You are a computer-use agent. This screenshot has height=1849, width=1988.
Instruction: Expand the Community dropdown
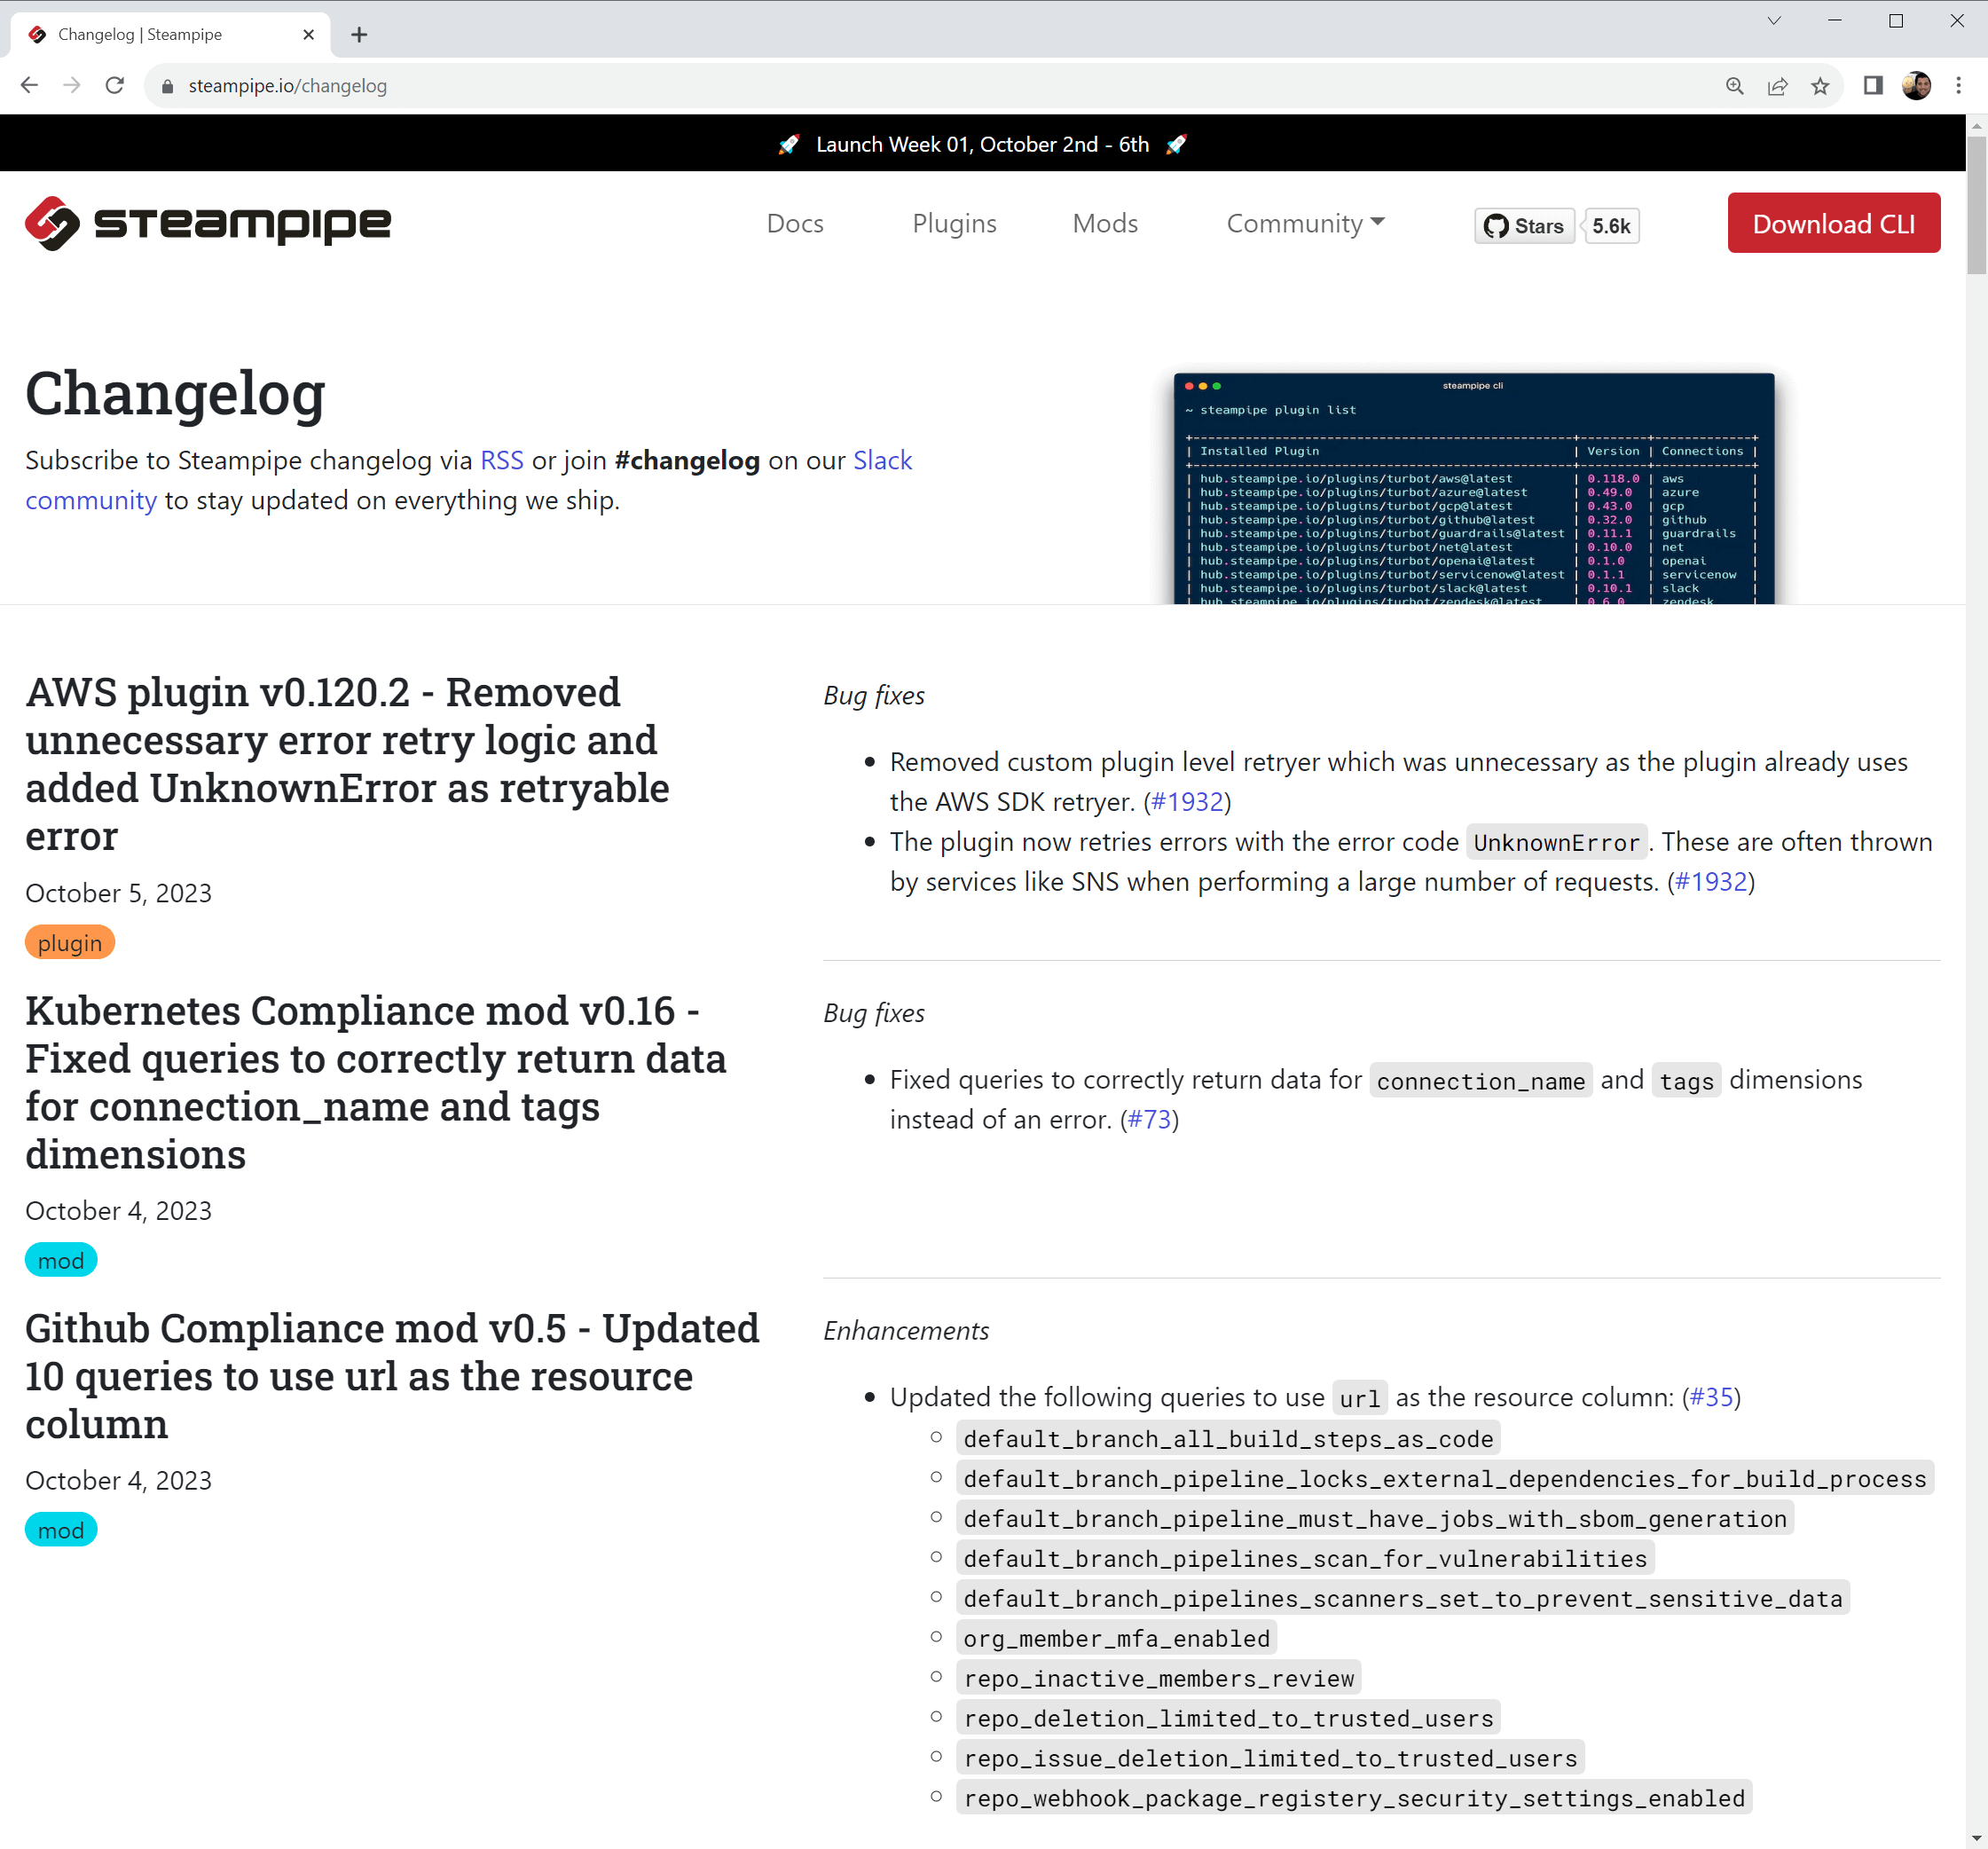pos(1305,223)
